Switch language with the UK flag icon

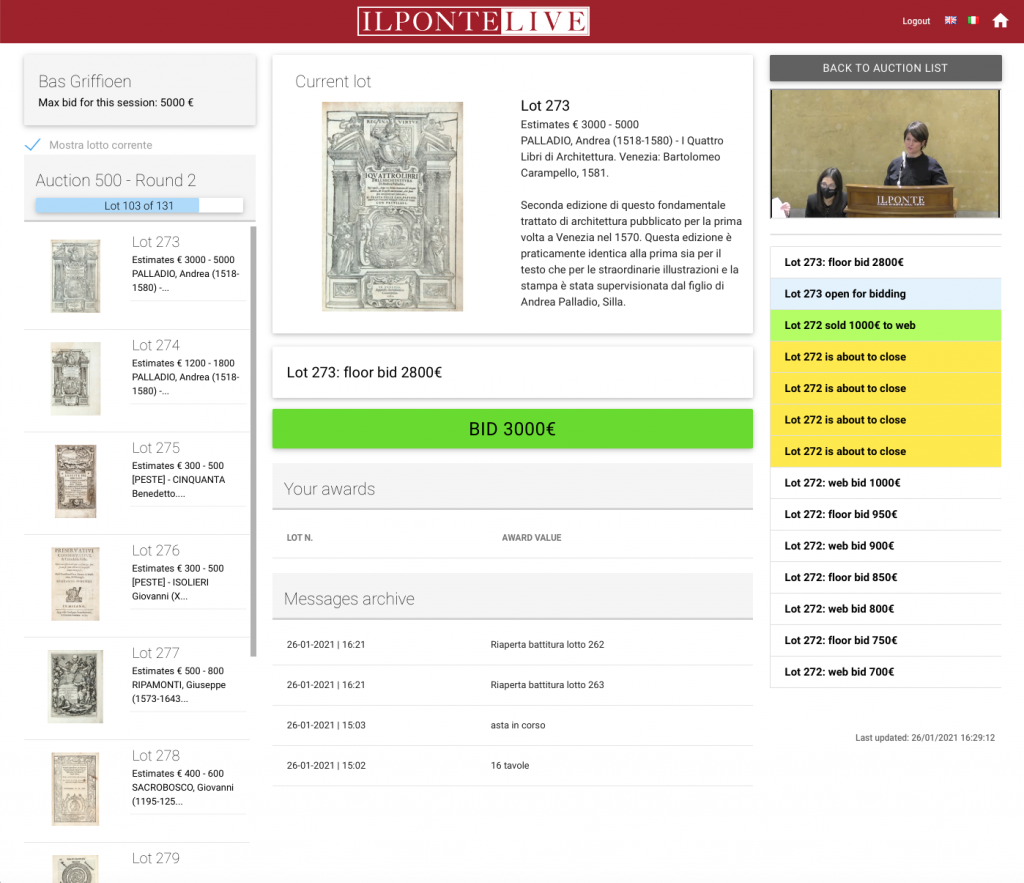(951, 20)
